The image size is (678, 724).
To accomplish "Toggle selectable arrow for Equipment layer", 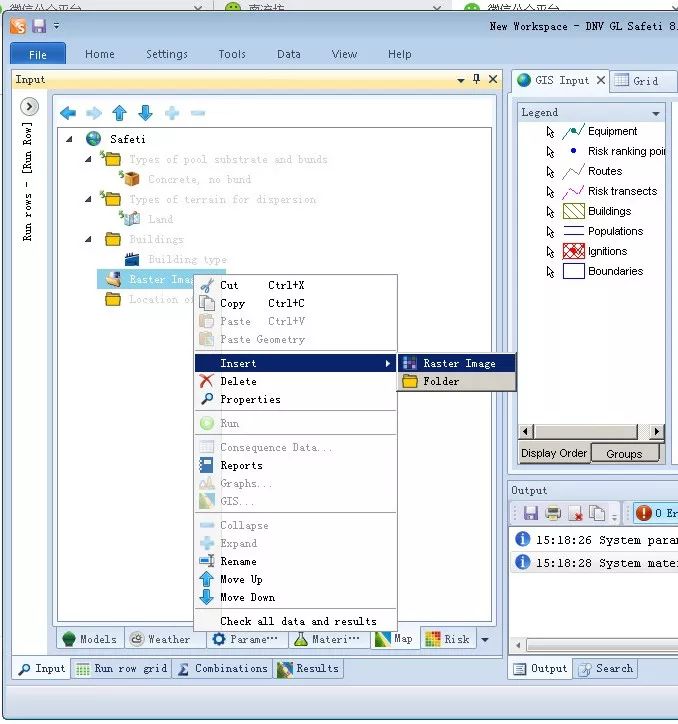I will click(550, 131).
